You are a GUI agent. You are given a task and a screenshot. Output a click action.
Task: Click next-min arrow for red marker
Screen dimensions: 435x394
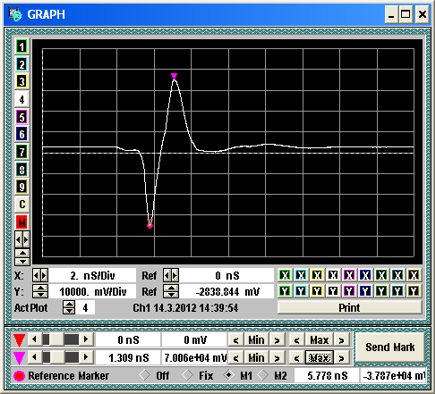click(x=277, y=340)
